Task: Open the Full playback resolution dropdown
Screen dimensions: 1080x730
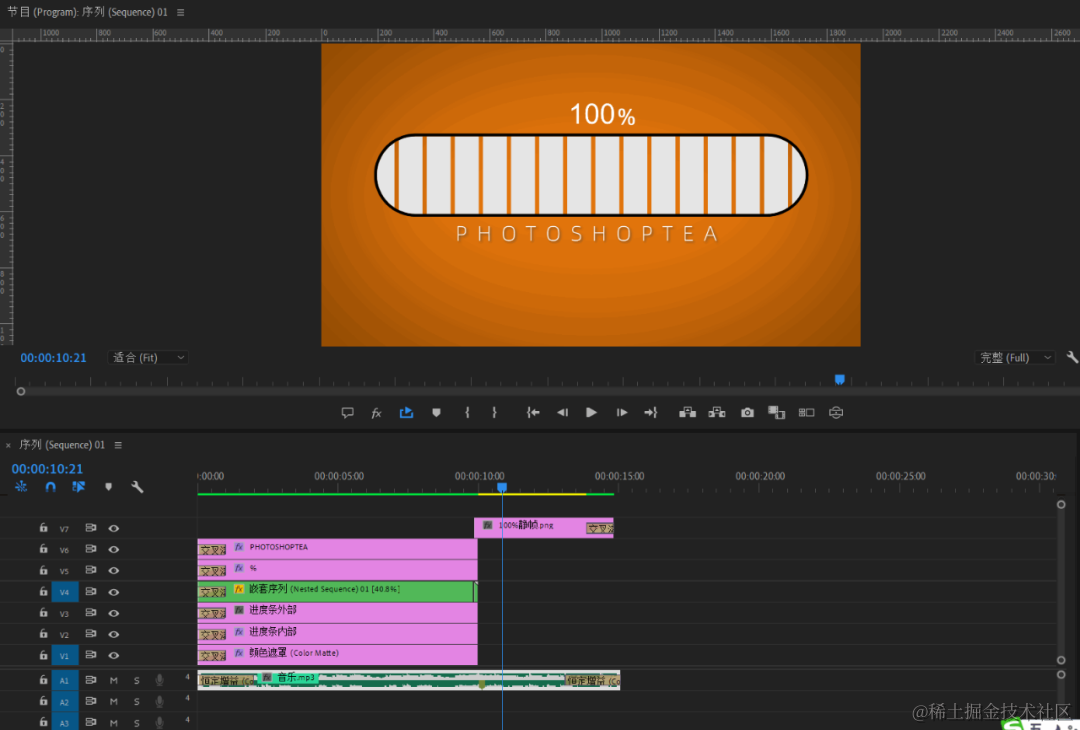Action: pos(1015,357)
